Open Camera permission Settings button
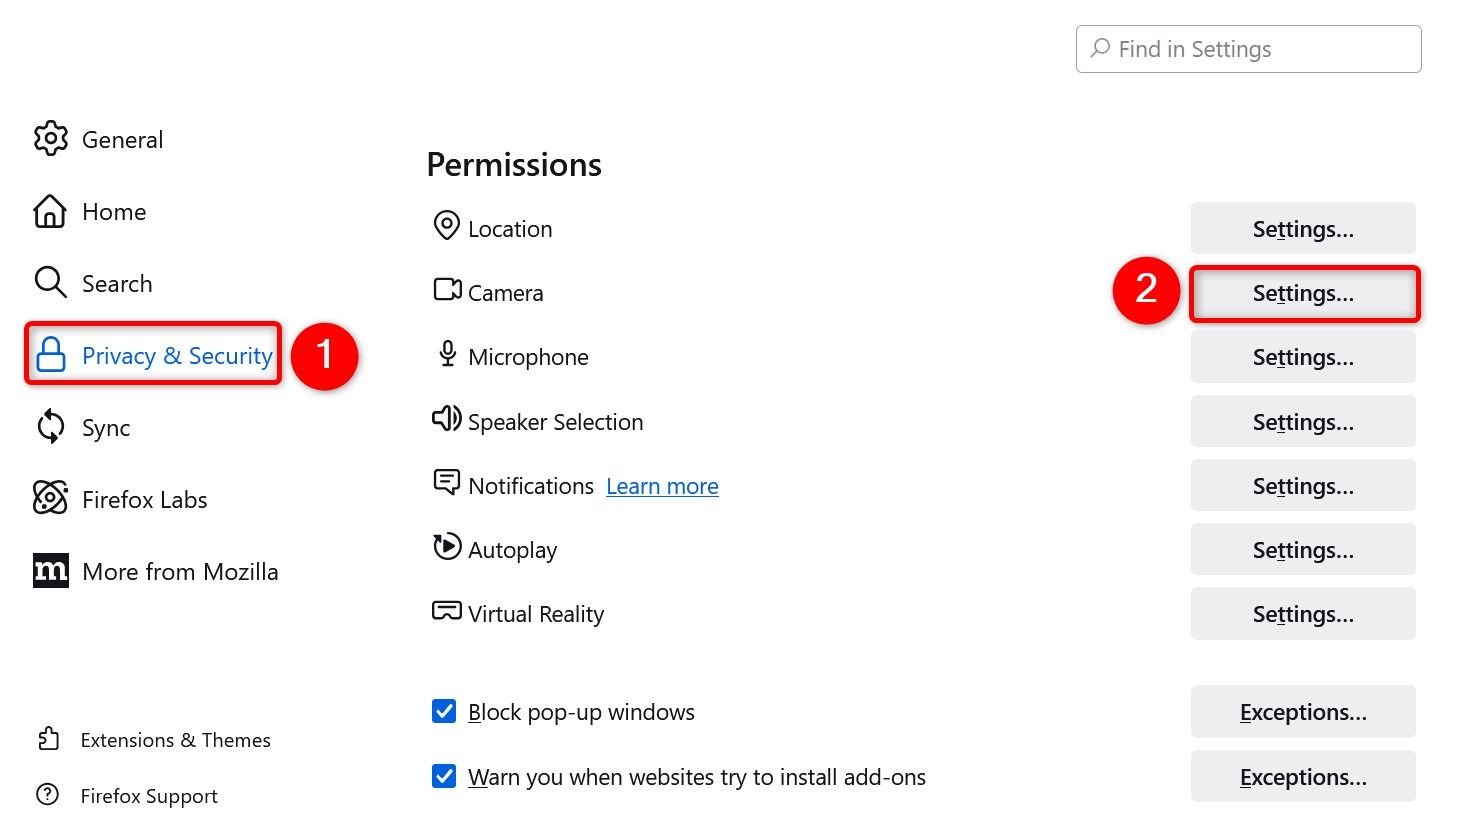 pos(1303,294)
